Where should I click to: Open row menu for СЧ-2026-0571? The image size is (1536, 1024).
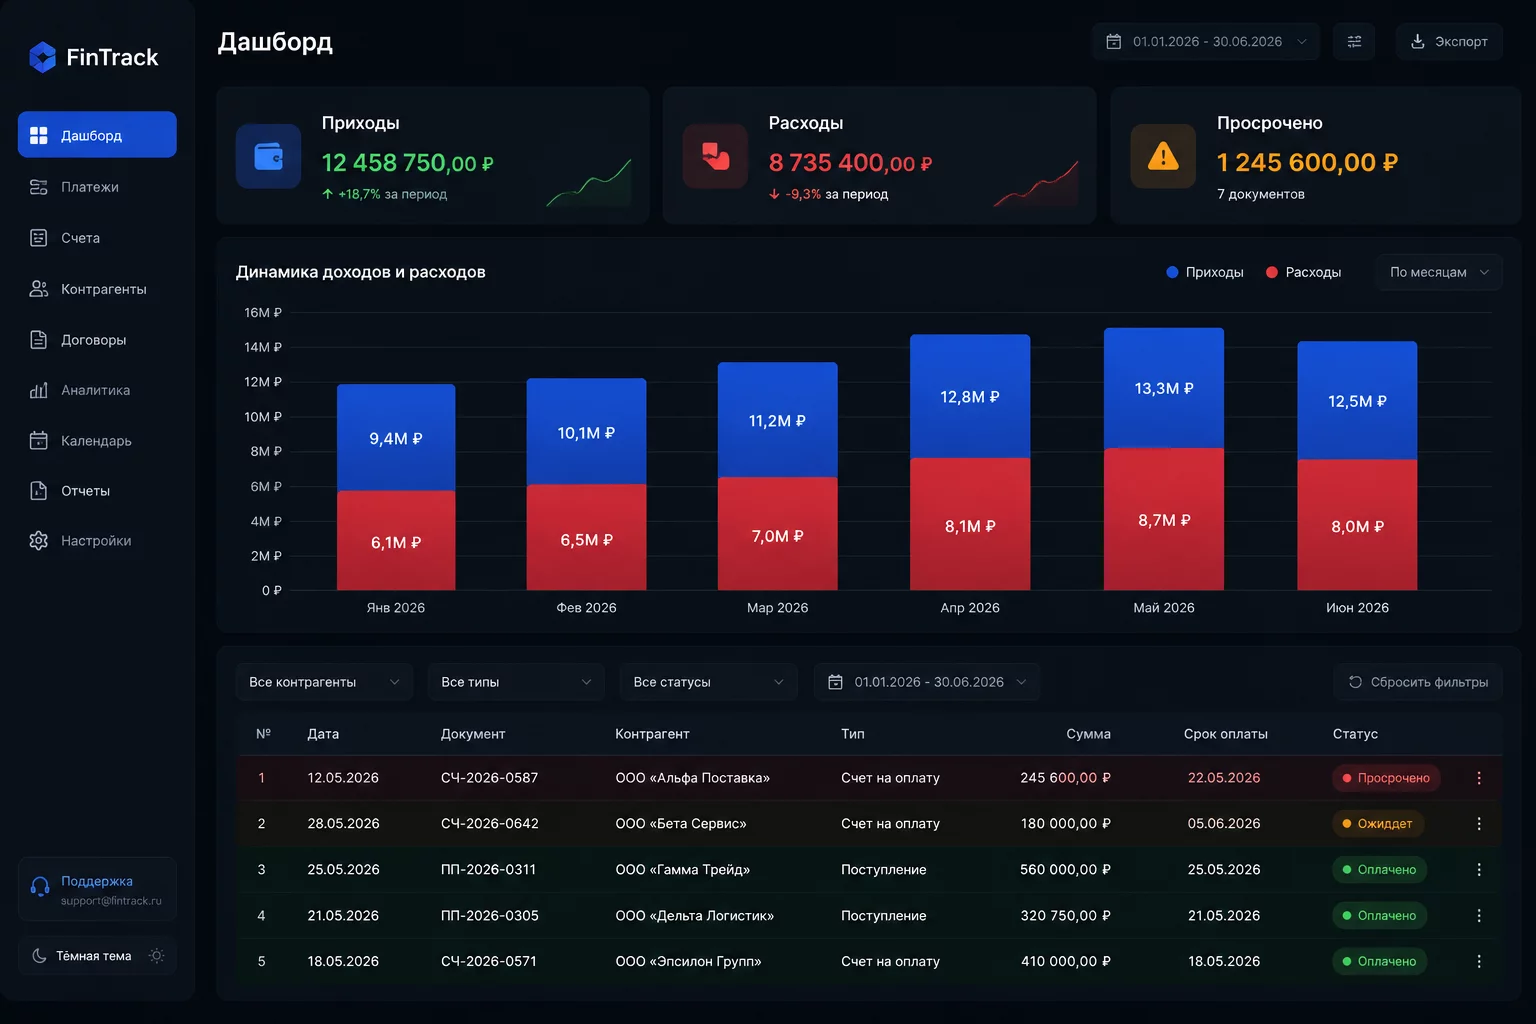[x=1479, y=962]
